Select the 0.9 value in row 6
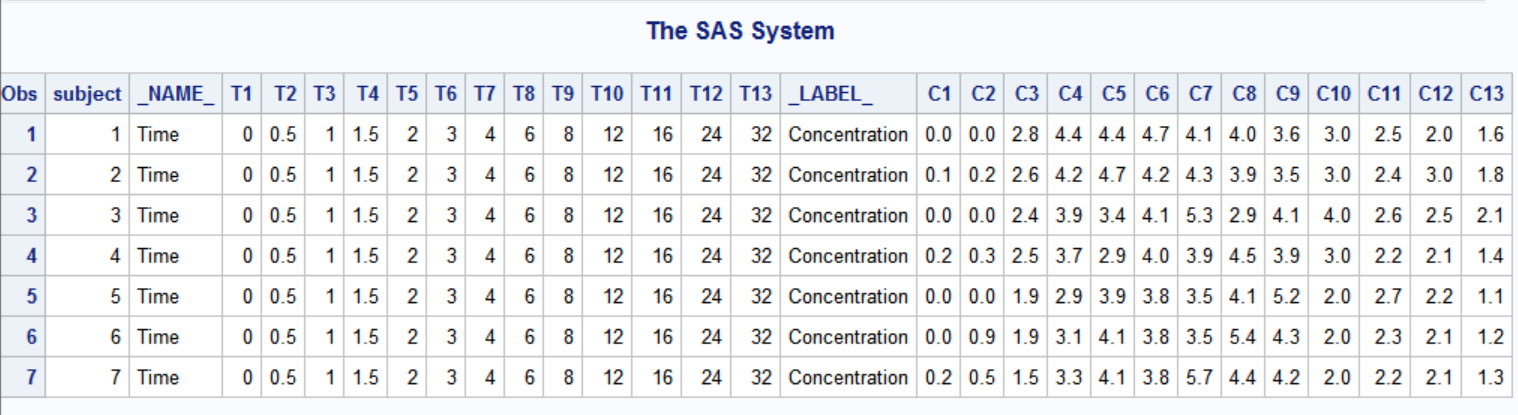 tap(983, 337)
